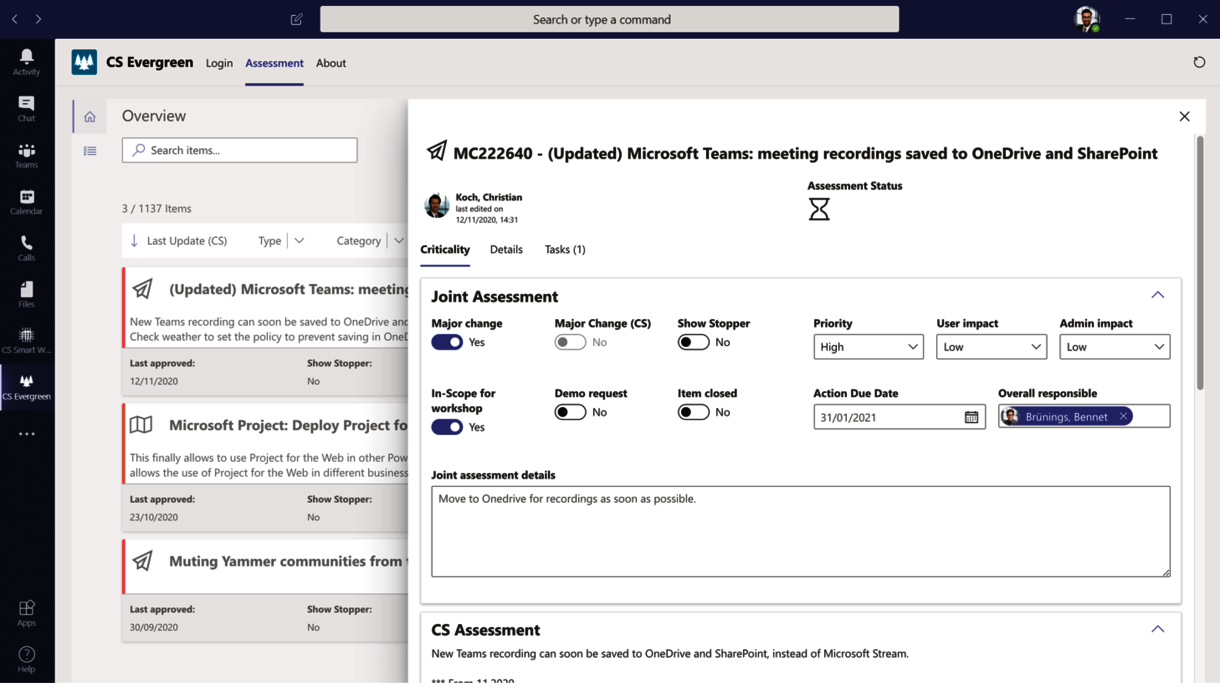Click the Search or type a command box
Viewport: 1220px width, 687px height.
[x=609, y=19]
